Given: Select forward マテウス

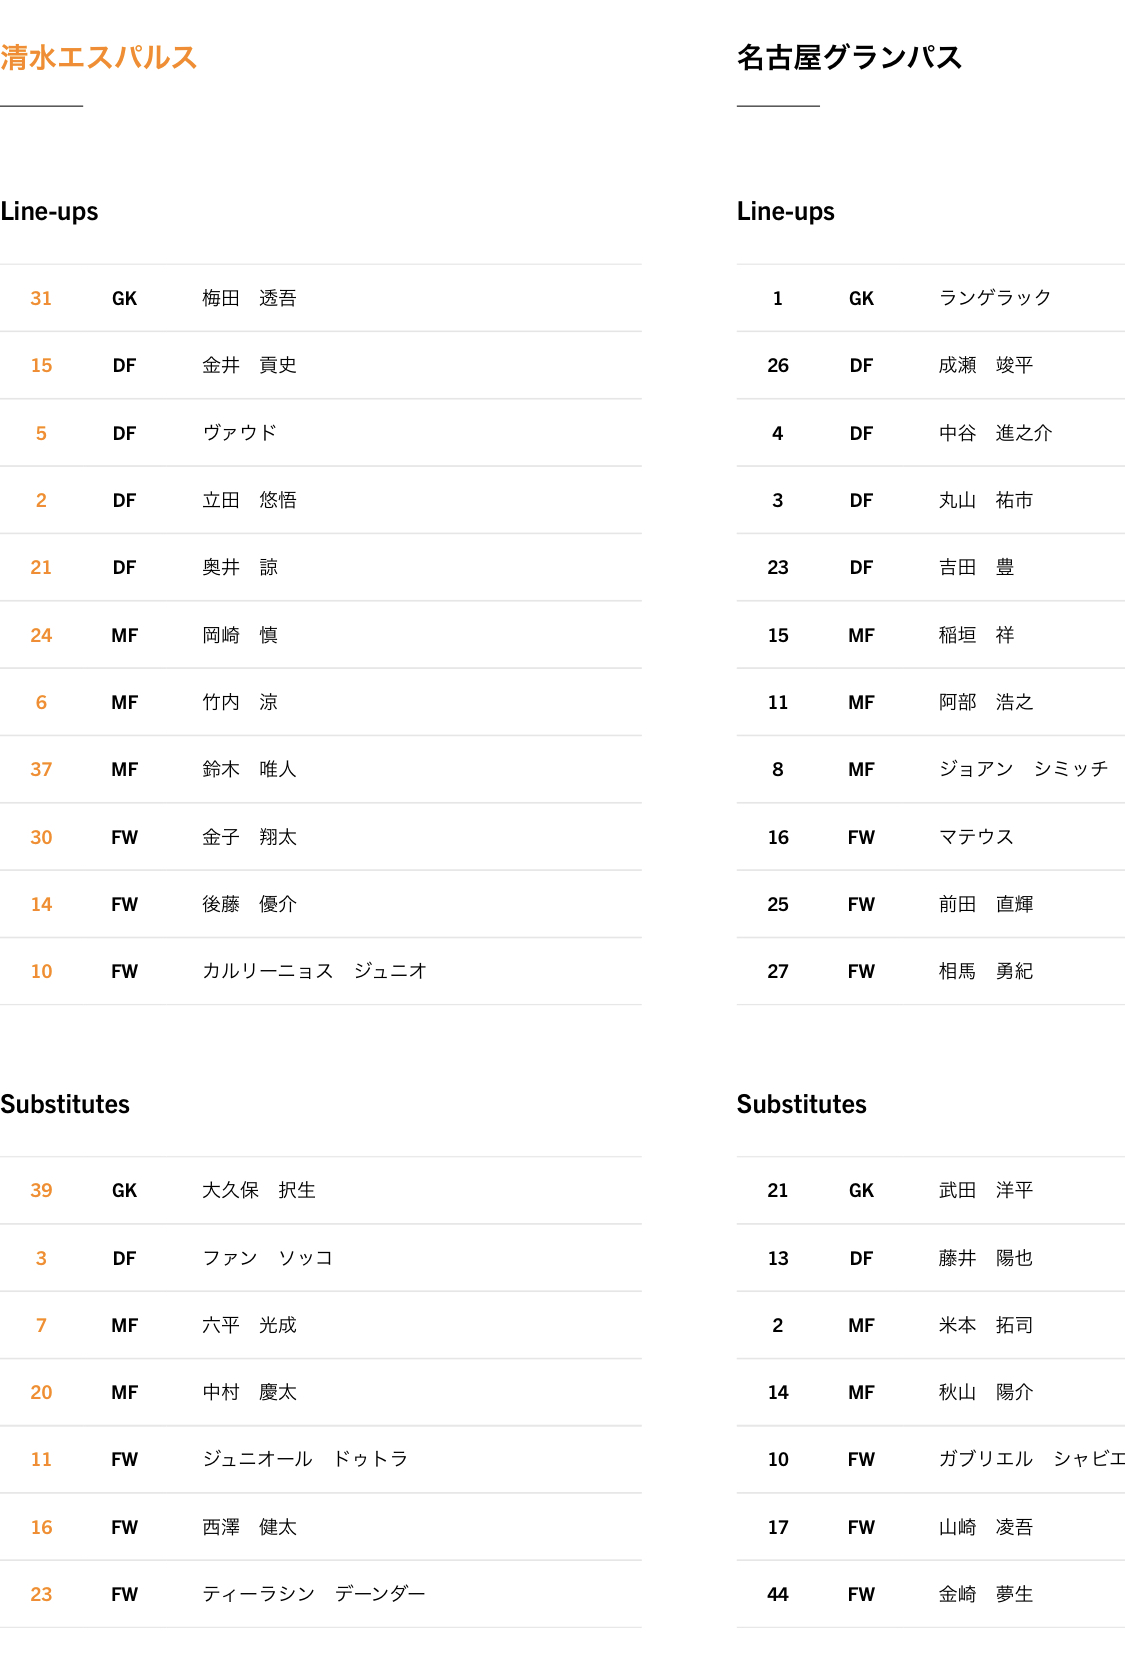Looking at the screenshot, I should coord(976,837).
